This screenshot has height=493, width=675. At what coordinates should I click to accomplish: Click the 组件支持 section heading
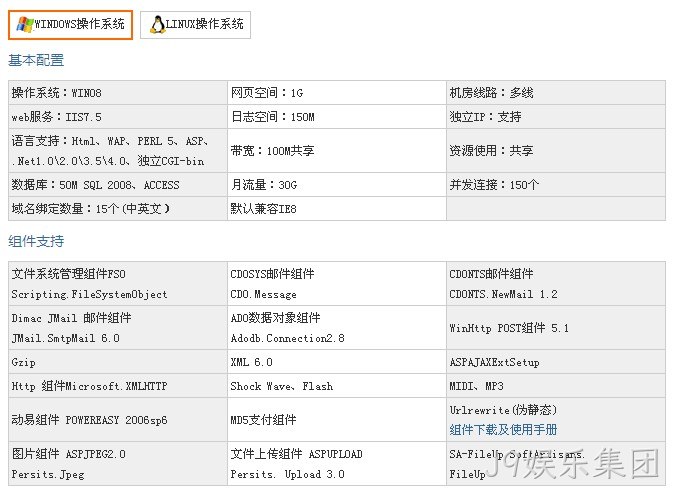(36, 241)
